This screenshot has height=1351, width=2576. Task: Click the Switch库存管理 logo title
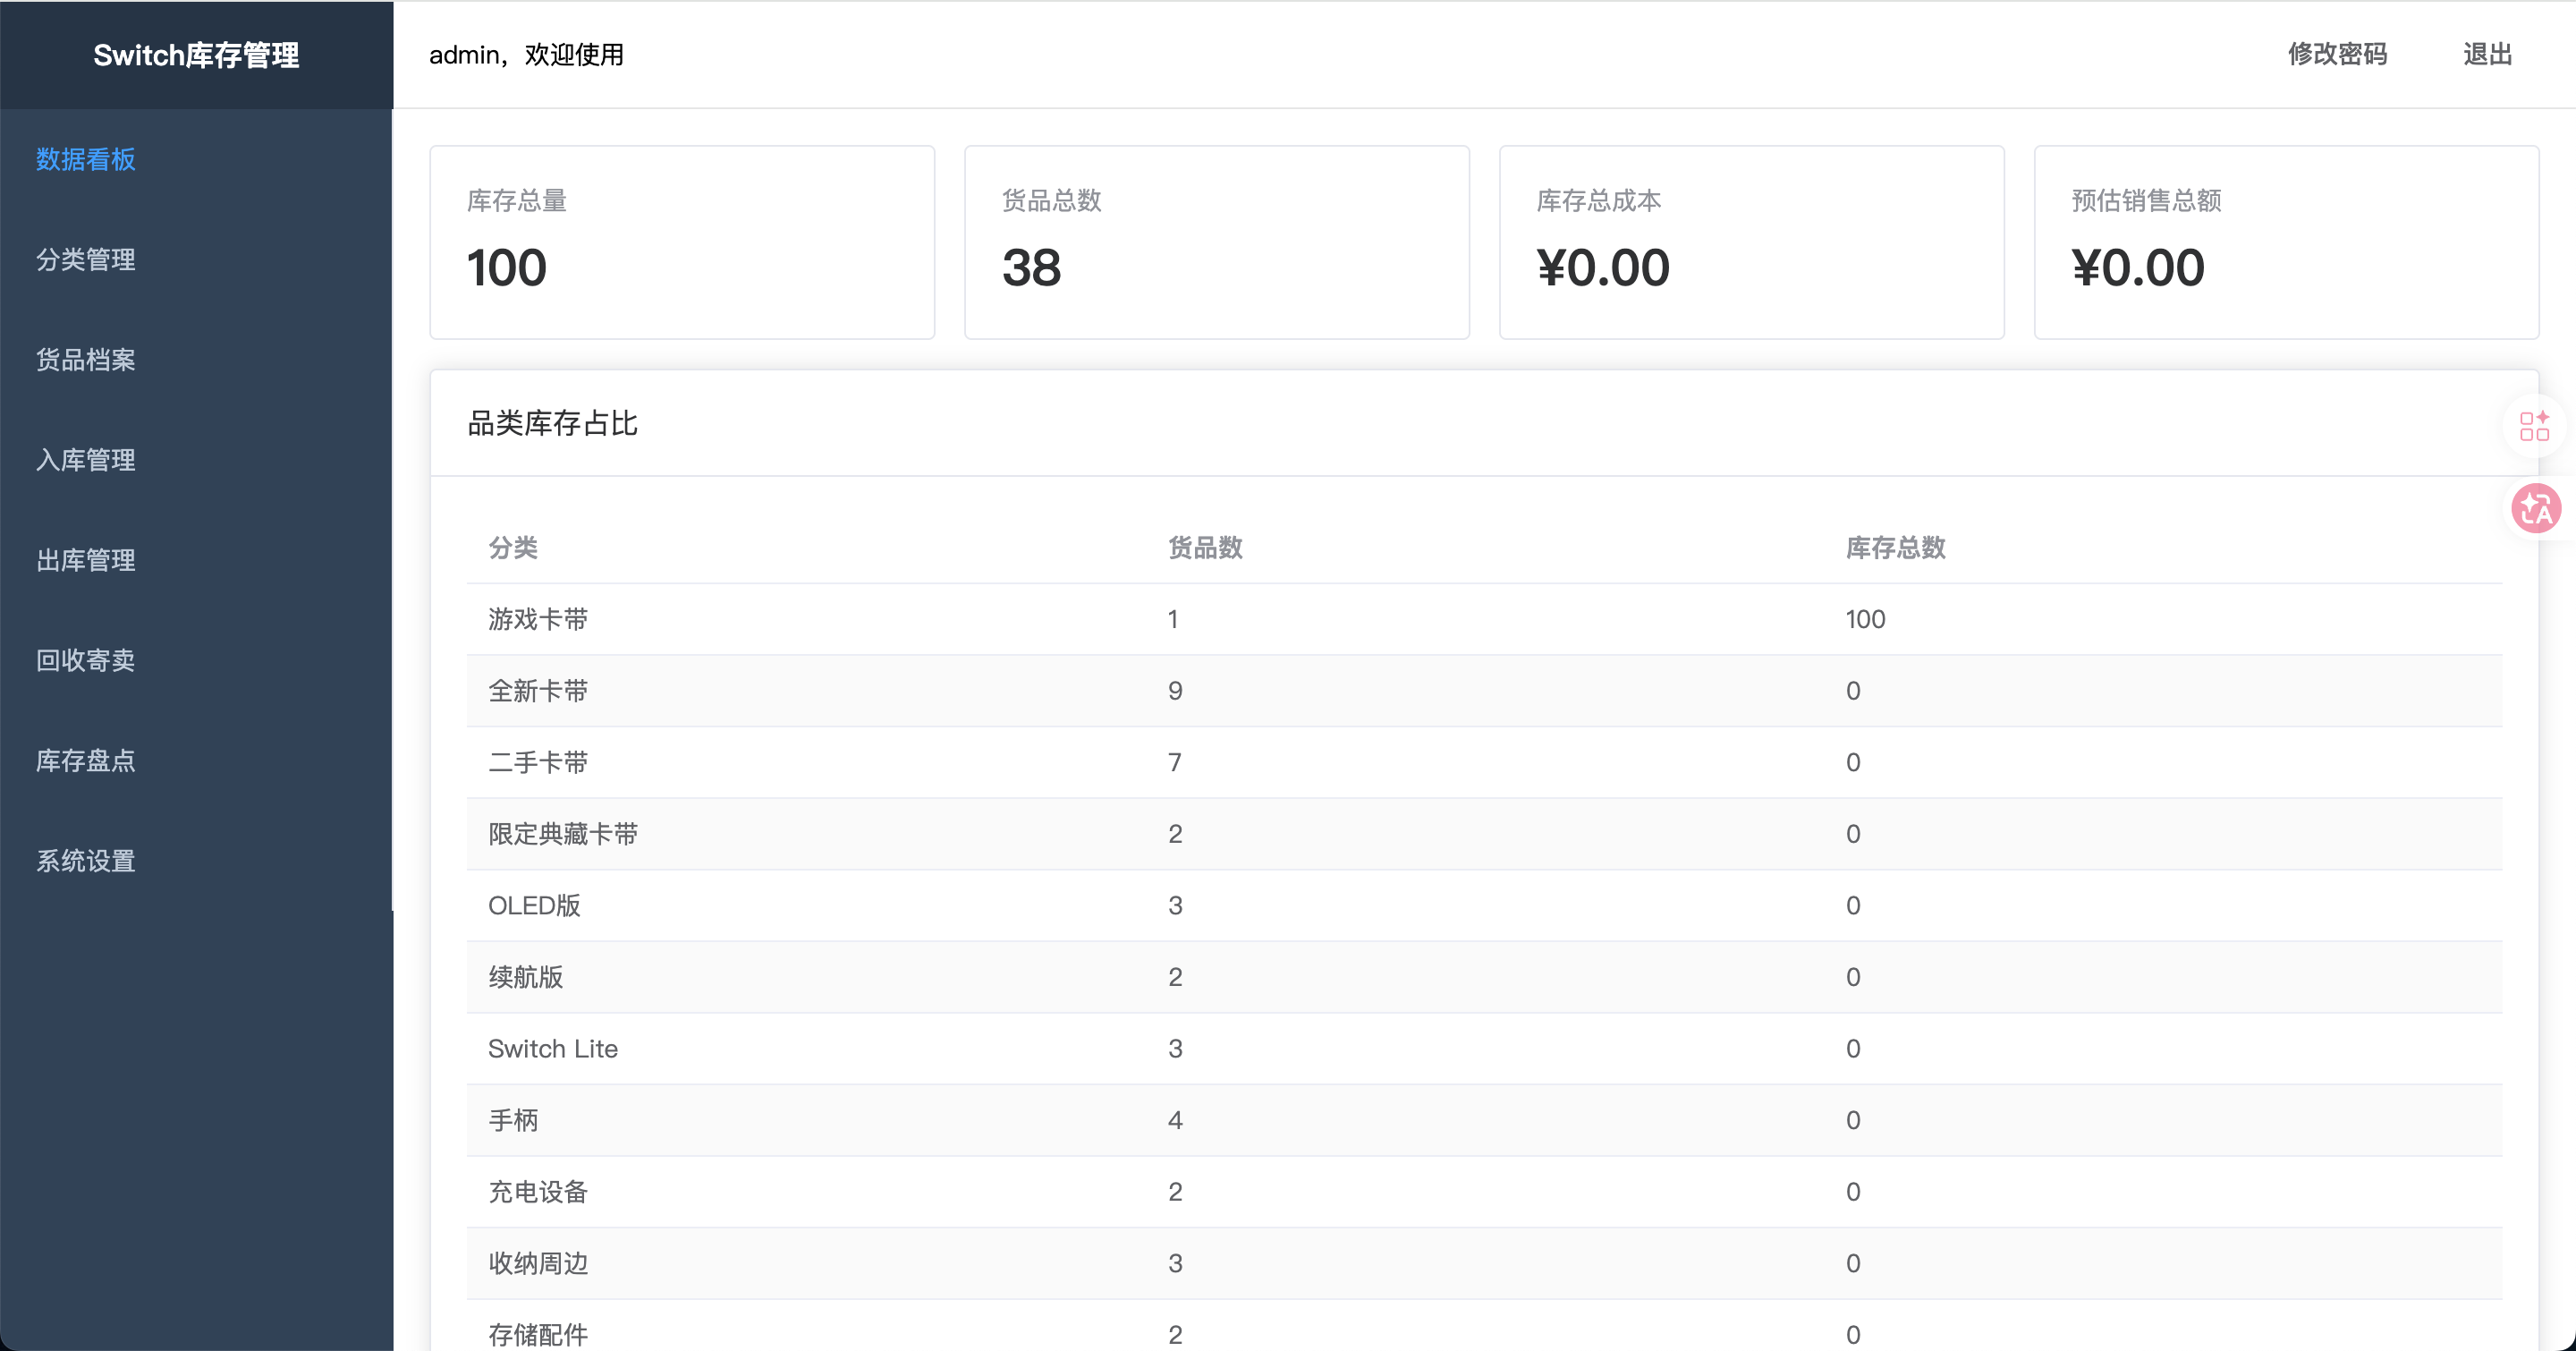[196, 55]
